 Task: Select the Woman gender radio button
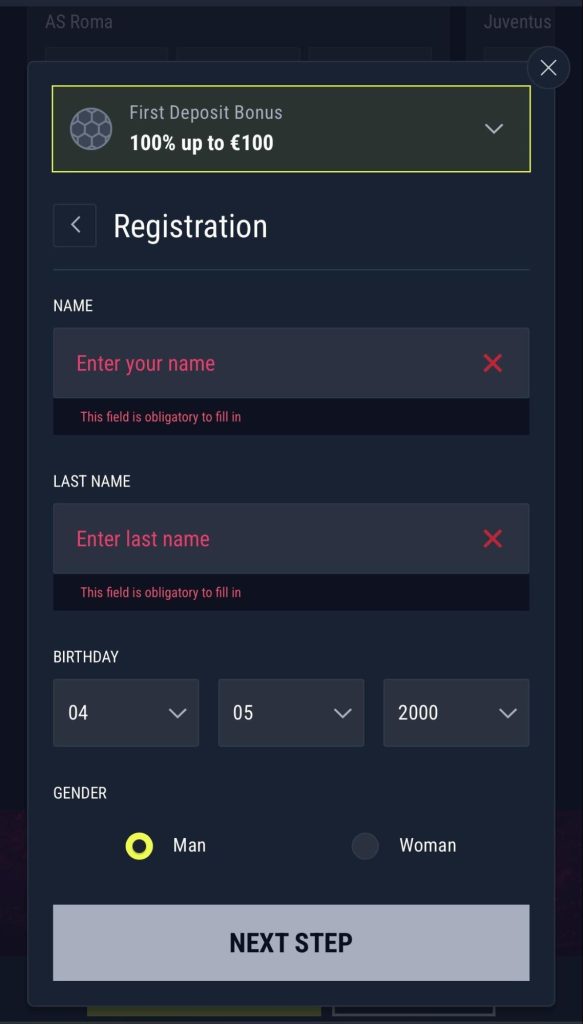tap(365, 846)
